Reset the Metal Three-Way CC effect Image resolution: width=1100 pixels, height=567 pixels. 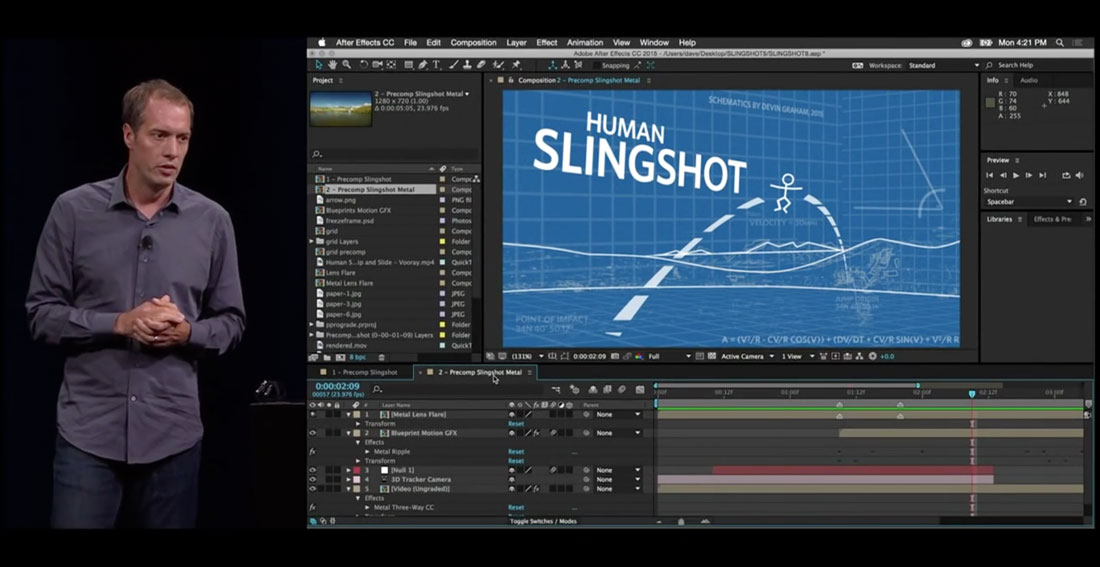click(x=516, y=507)
